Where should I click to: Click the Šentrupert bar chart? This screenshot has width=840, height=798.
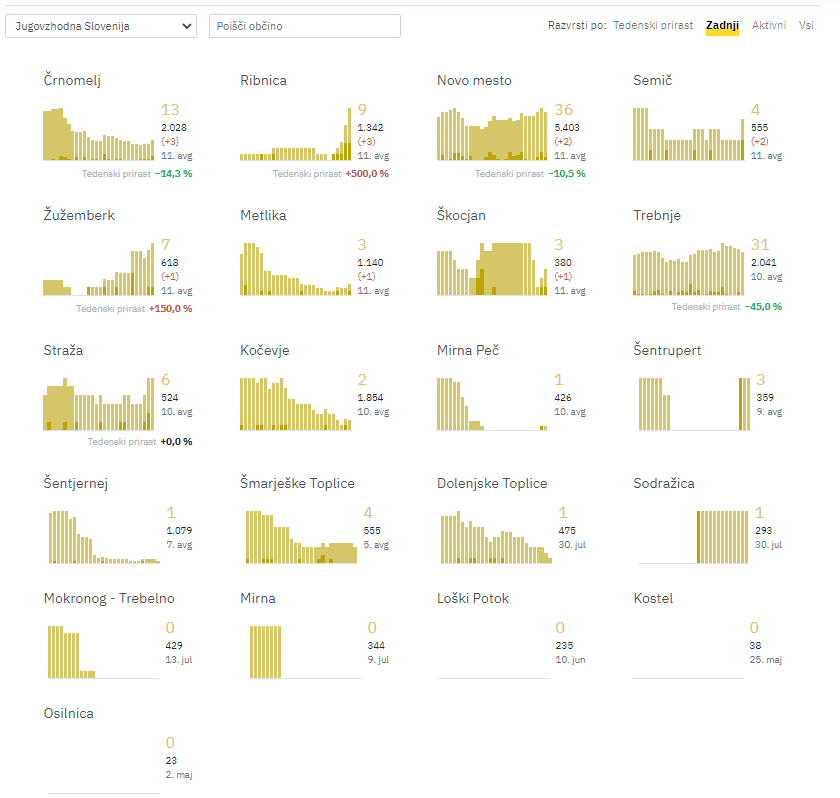[x=694, y=404]
